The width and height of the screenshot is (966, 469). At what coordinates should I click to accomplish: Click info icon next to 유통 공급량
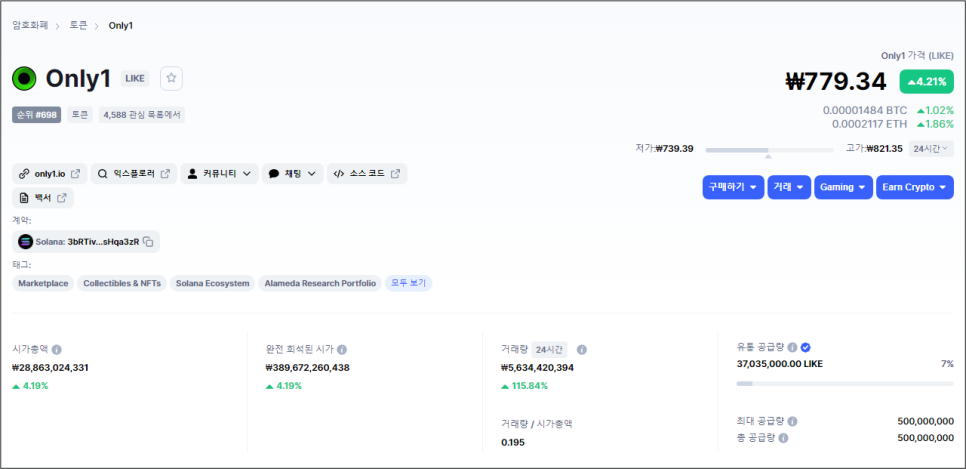coord(792,347)
